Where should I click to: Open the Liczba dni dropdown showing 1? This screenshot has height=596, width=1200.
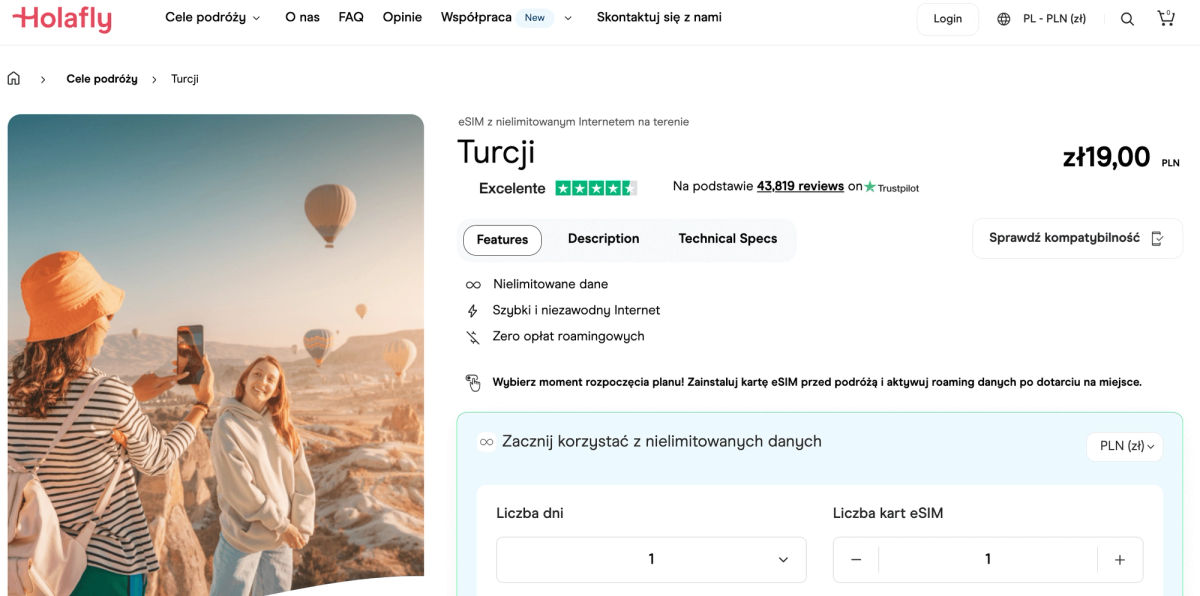(x=651, y=559)
